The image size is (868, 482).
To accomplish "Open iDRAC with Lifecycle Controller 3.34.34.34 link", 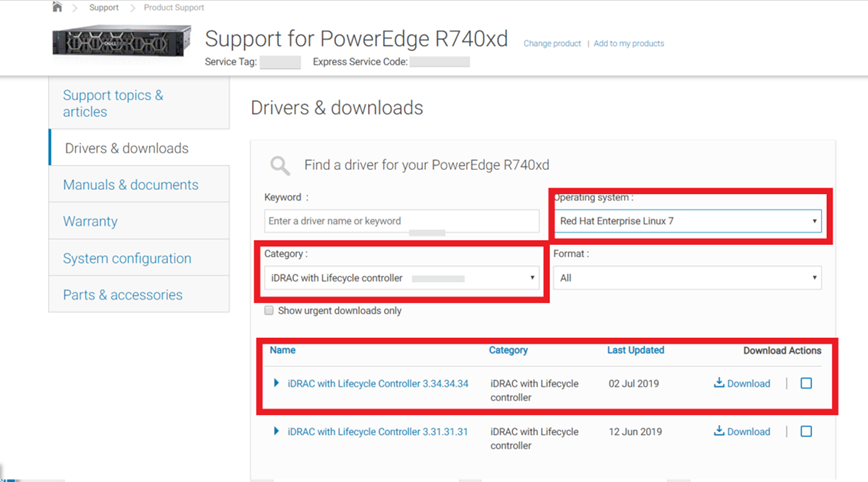I will [x=378, y=383].
